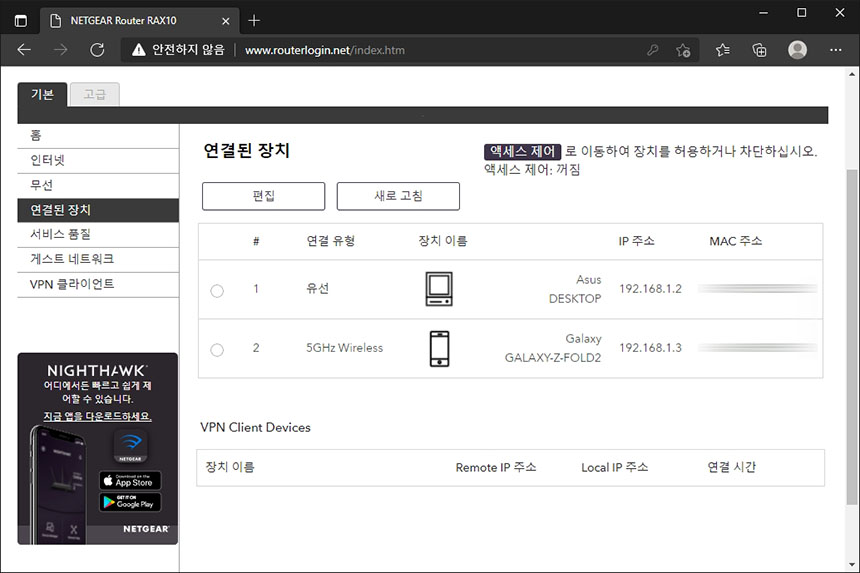This screenshot has height=573, width=860.
Task: Click the 연결 유형 column header
Action: coord(331,241)
